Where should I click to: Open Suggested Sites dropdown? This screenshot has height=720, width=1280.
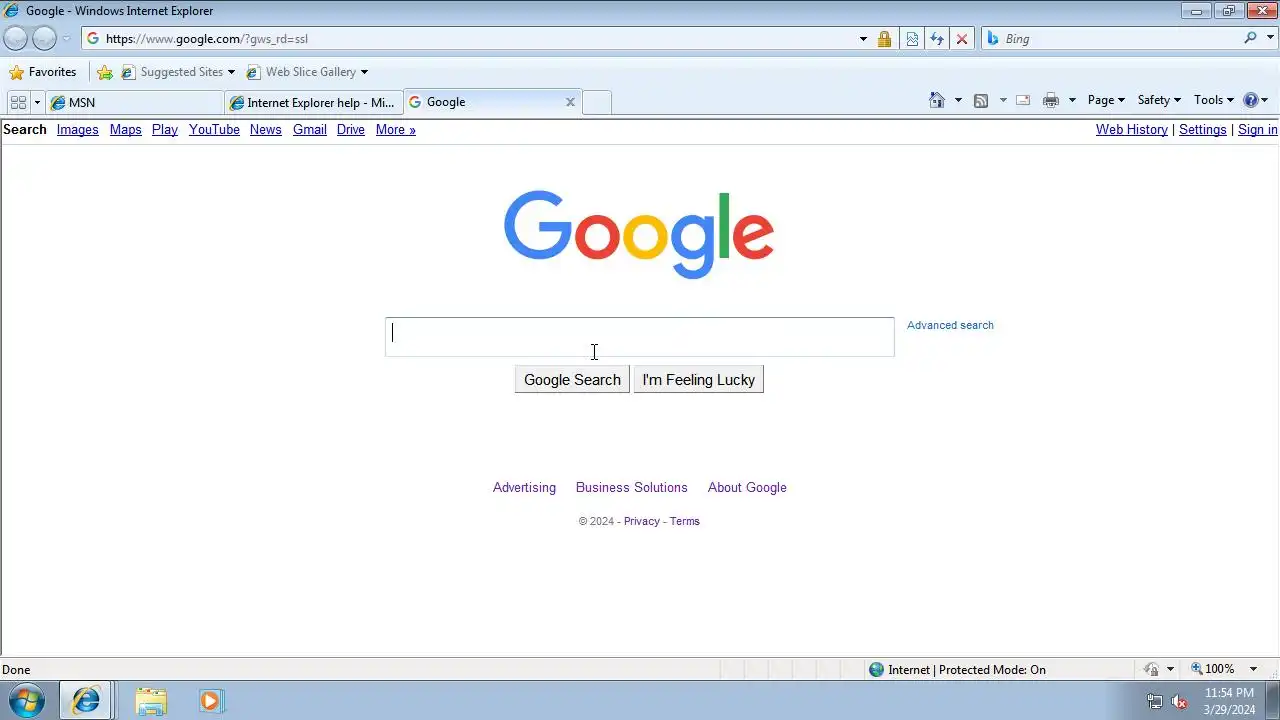point(178,72)
